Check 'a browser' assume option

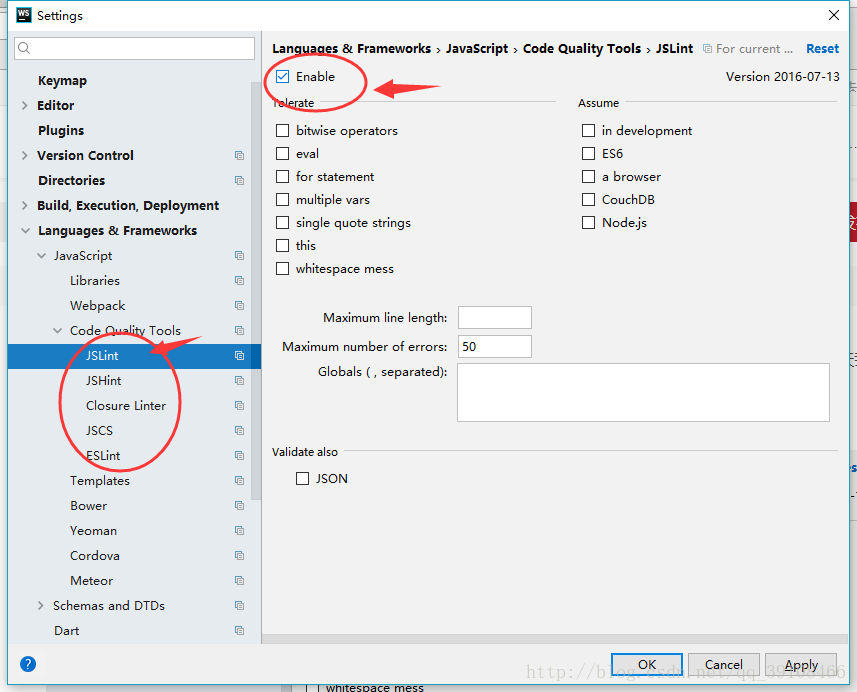pos(589,177)
